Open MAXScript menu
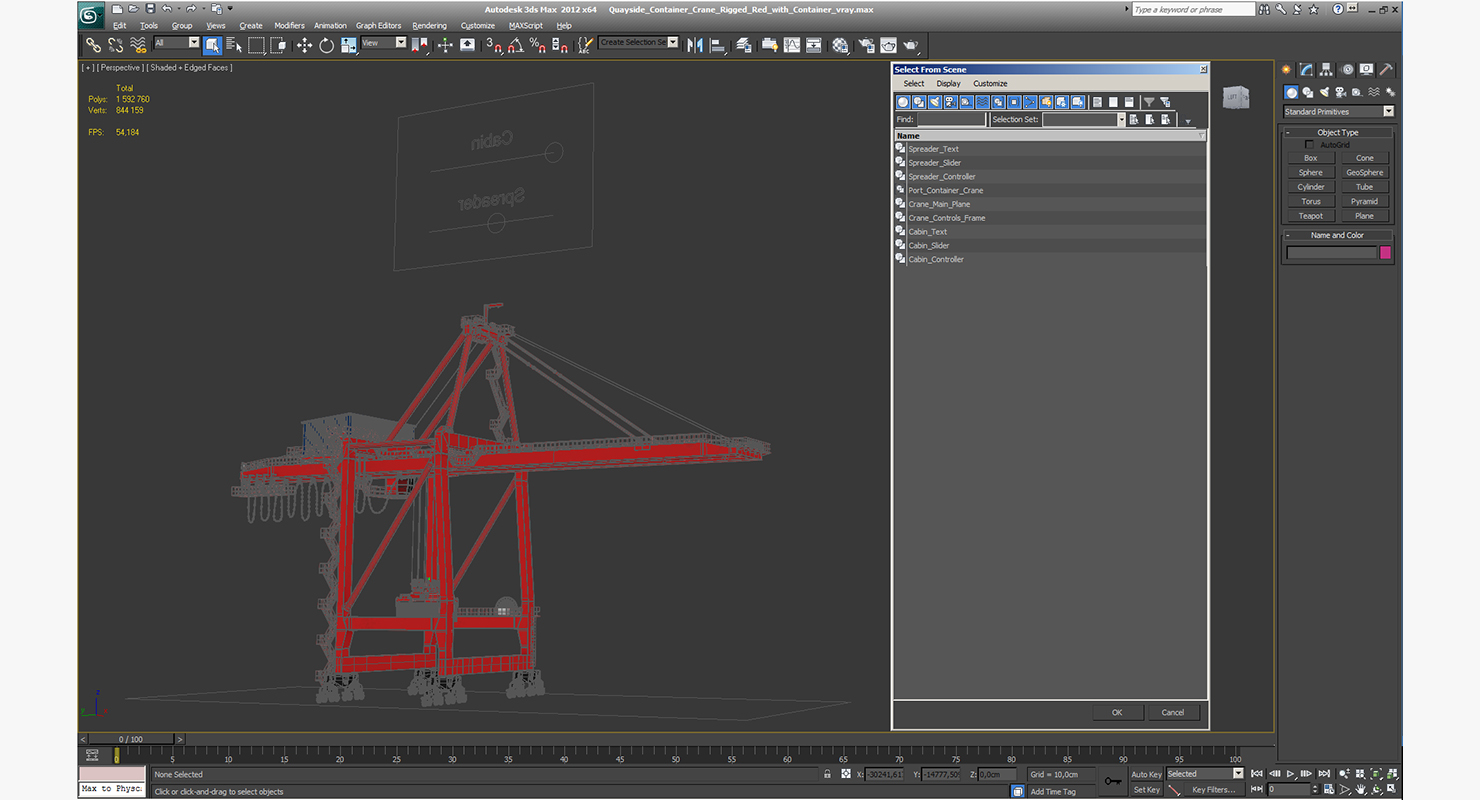Viewport: 1480px width, 800px height. click(525, 26)
